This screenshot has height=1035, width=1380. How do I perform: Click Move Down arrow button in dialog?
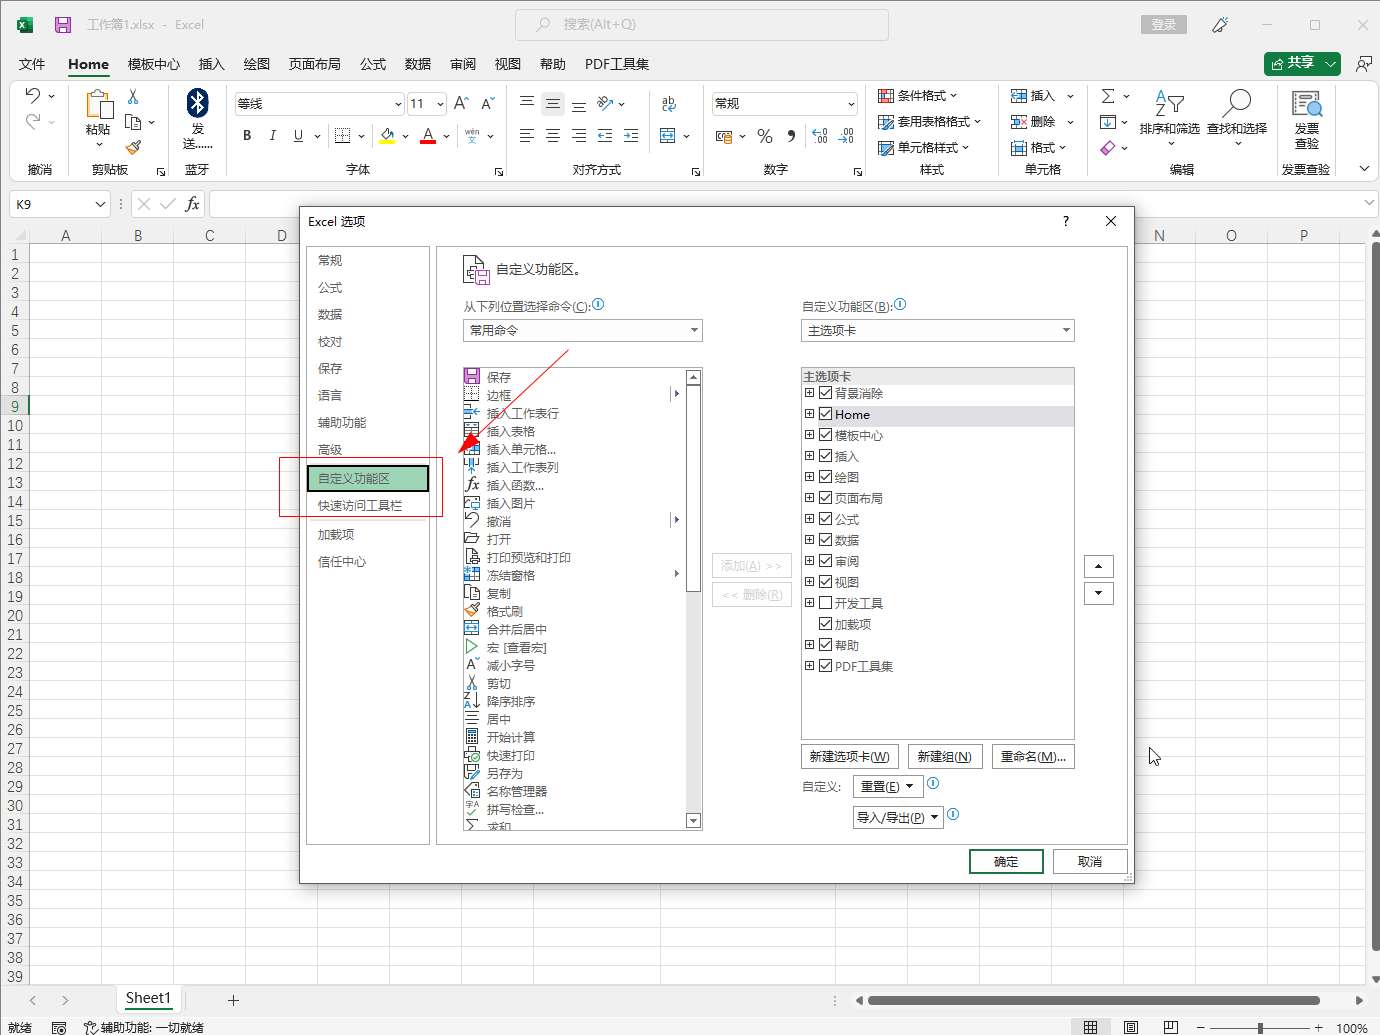point(1099,593)
